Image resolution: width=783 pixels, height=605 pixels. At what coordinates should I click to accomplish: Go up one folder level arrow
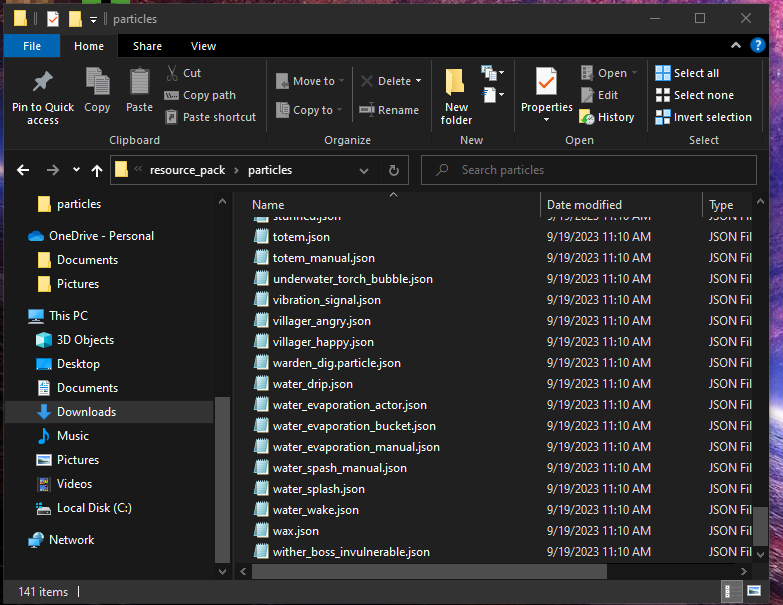click(x=97, y=171)
